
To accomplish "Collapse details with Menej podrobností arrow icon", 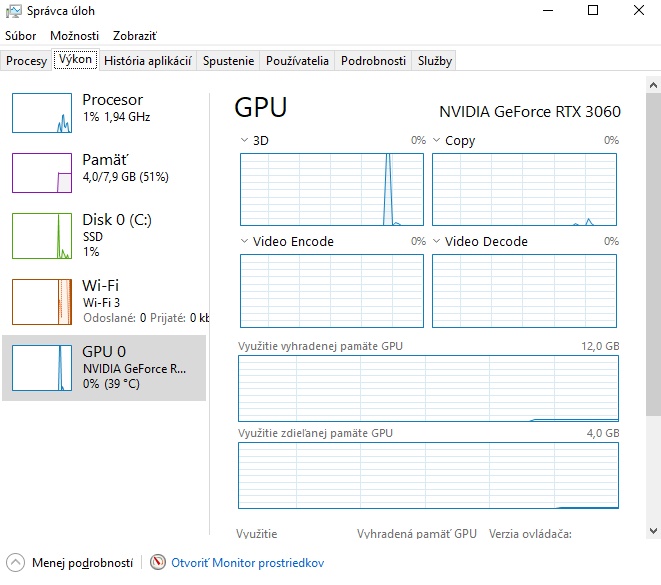I will point(15,563).
